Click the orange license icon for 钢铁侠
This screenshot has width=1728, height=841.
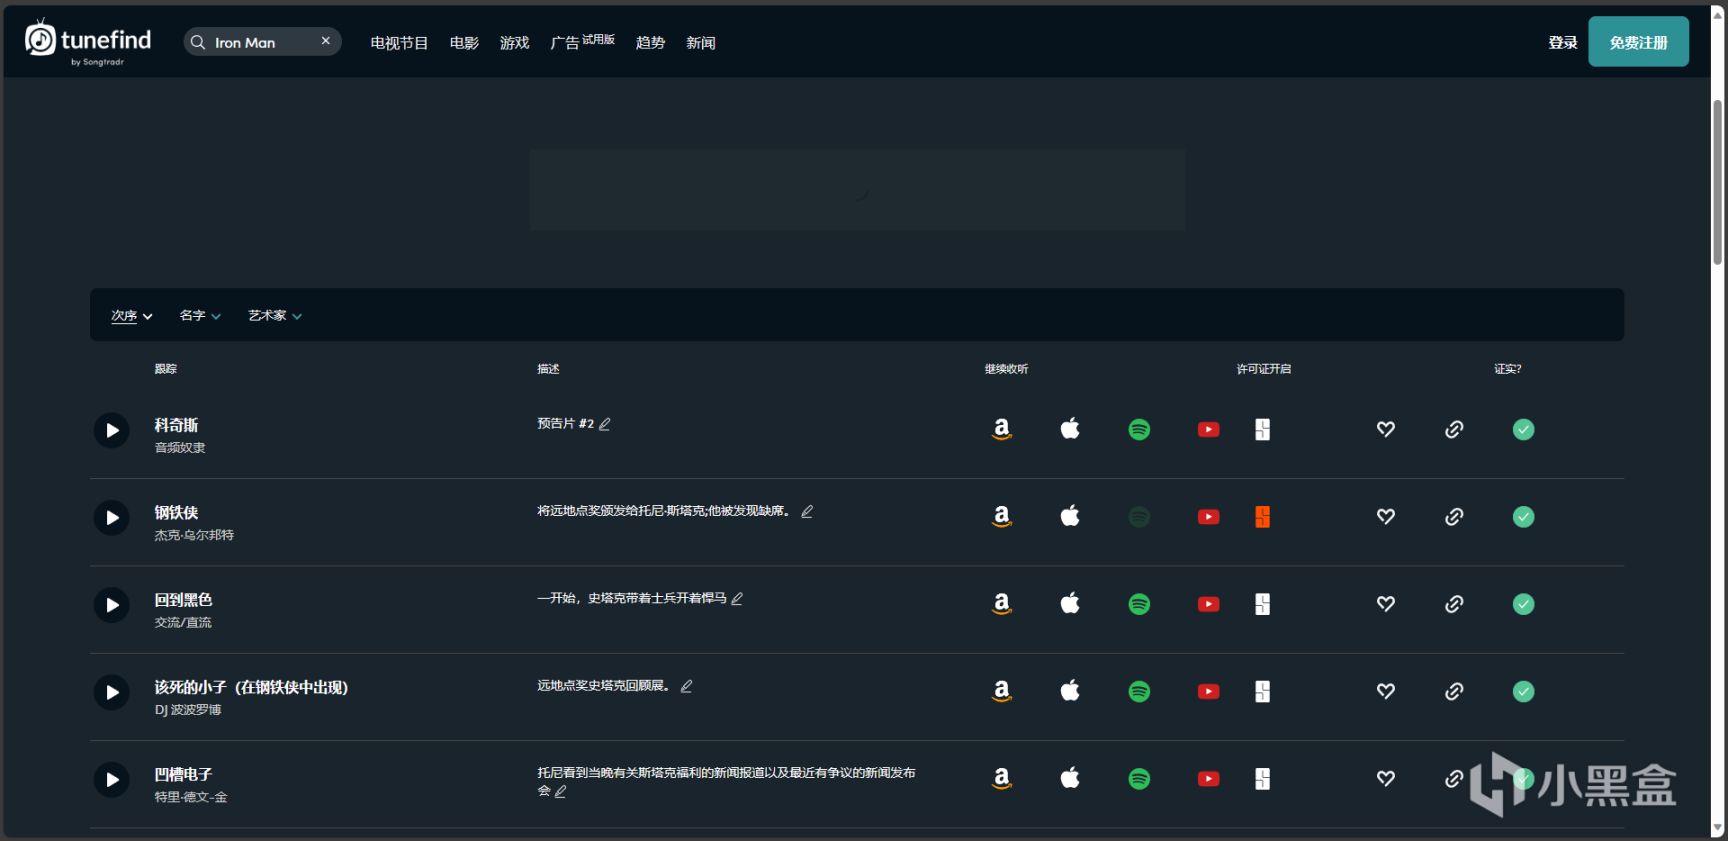pos(1263,517)
